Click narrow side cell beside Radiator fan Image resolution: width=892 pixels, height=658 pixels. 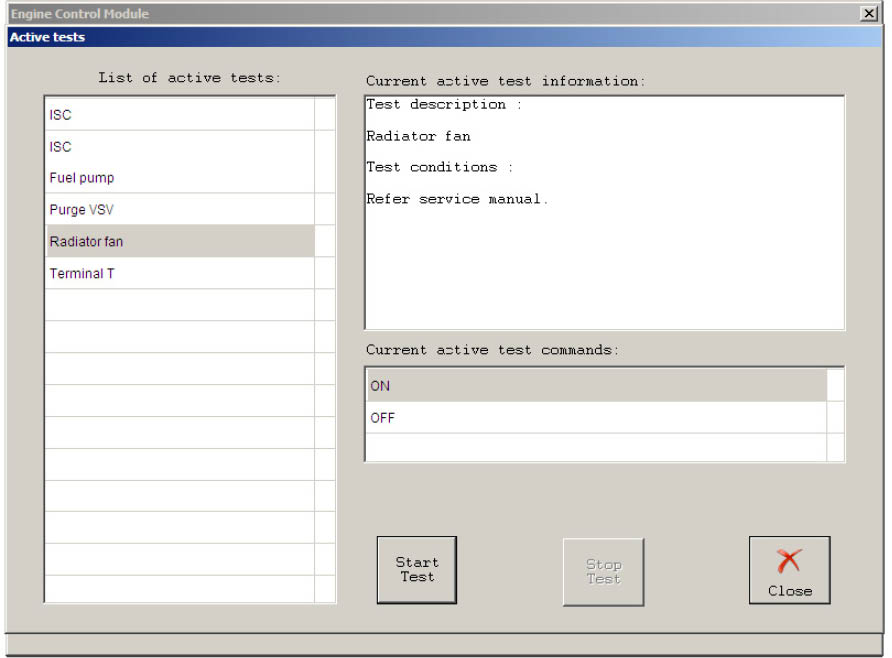pyautogui.click(x=325, y=242)
